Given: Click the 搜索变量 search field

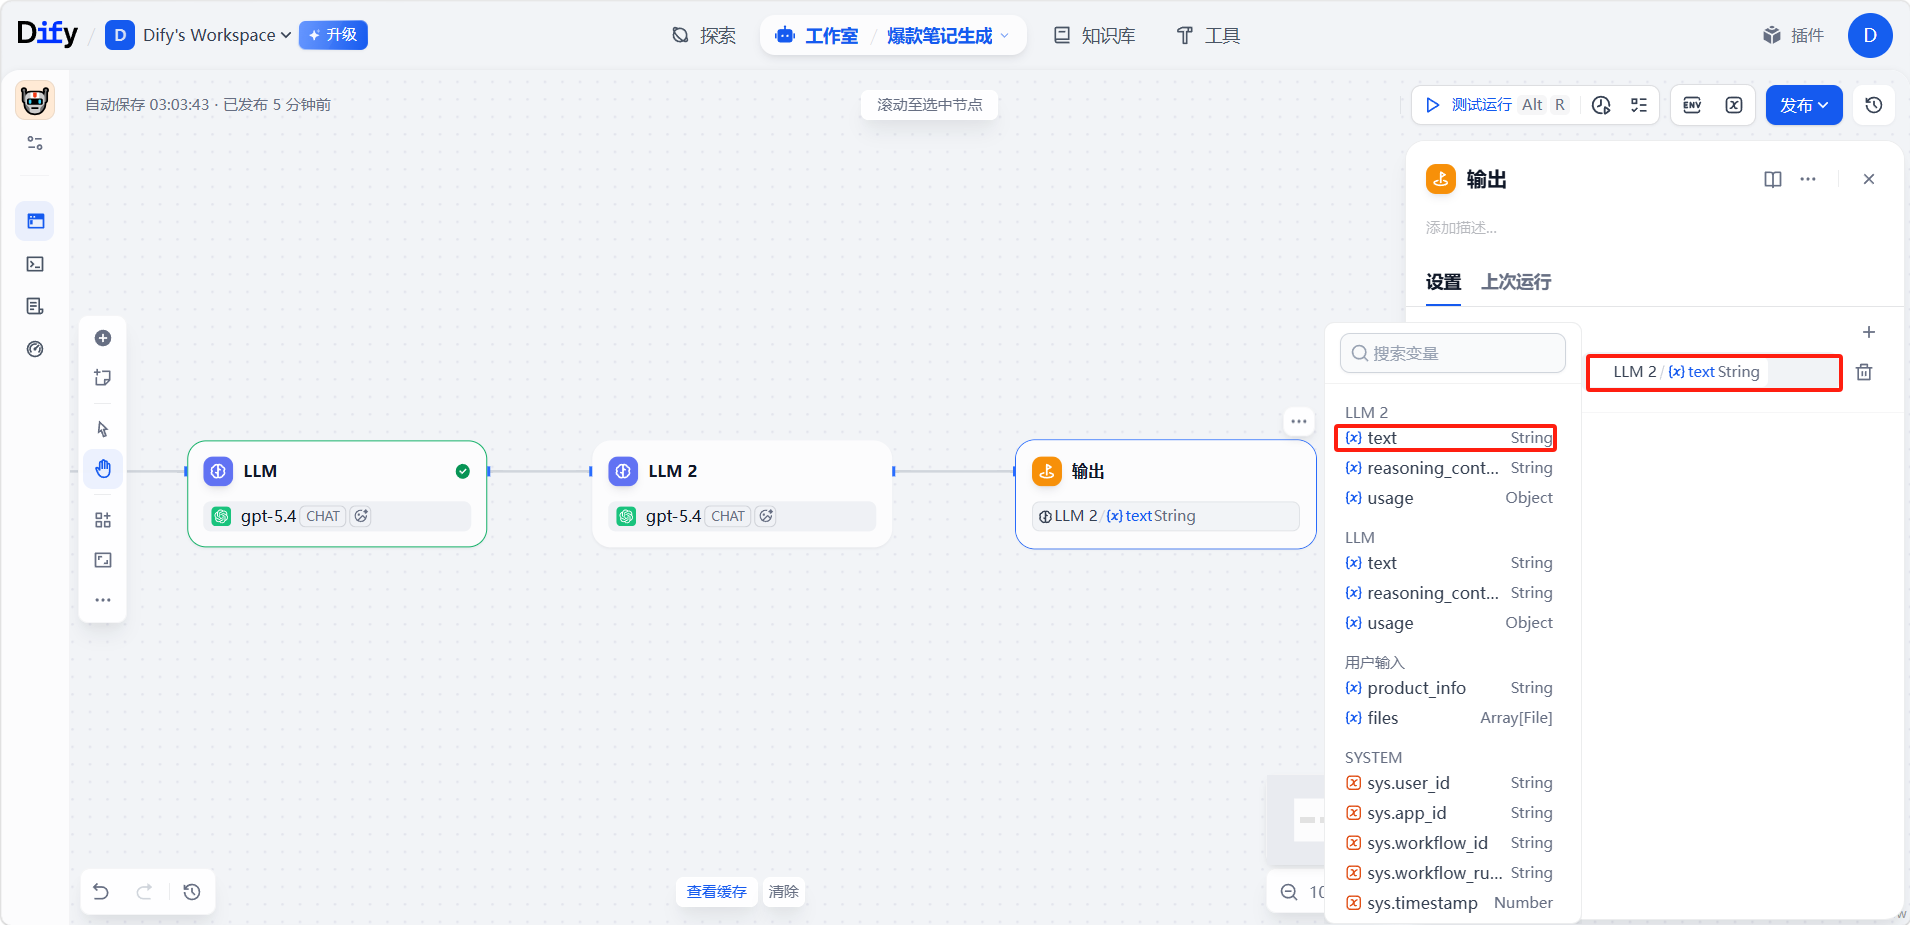Looking at the screenshot, I should [x=1453, y=353].
